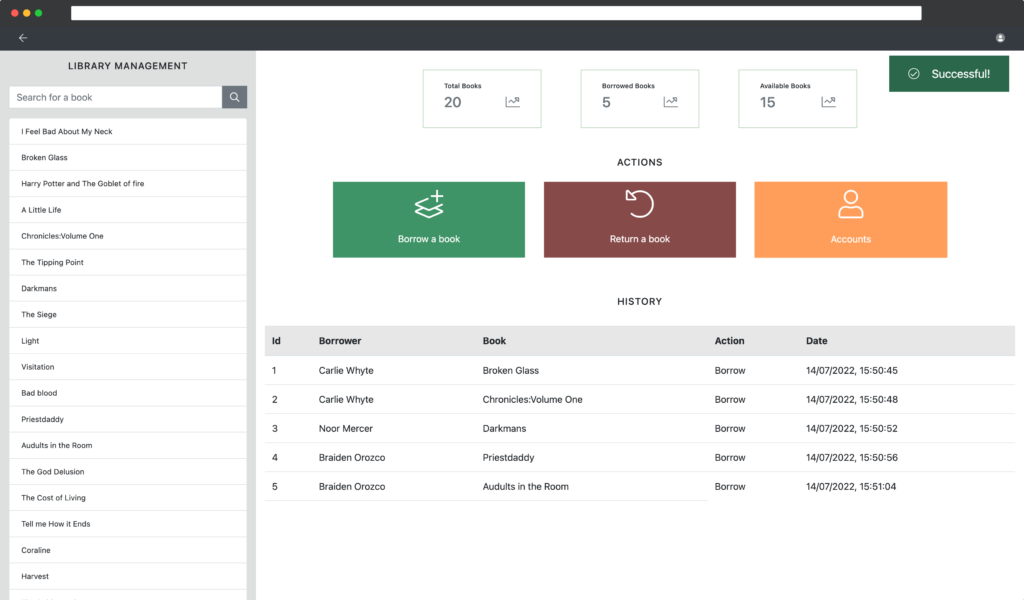Select Harry Potter and The Goblet of fire
This screenshot has width=1024, height=600.
pos(83,184)
